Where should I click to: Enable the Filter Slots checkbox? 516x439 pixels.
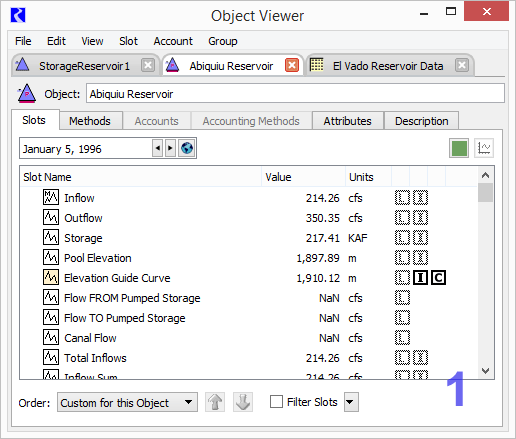(x=276, y=402)
